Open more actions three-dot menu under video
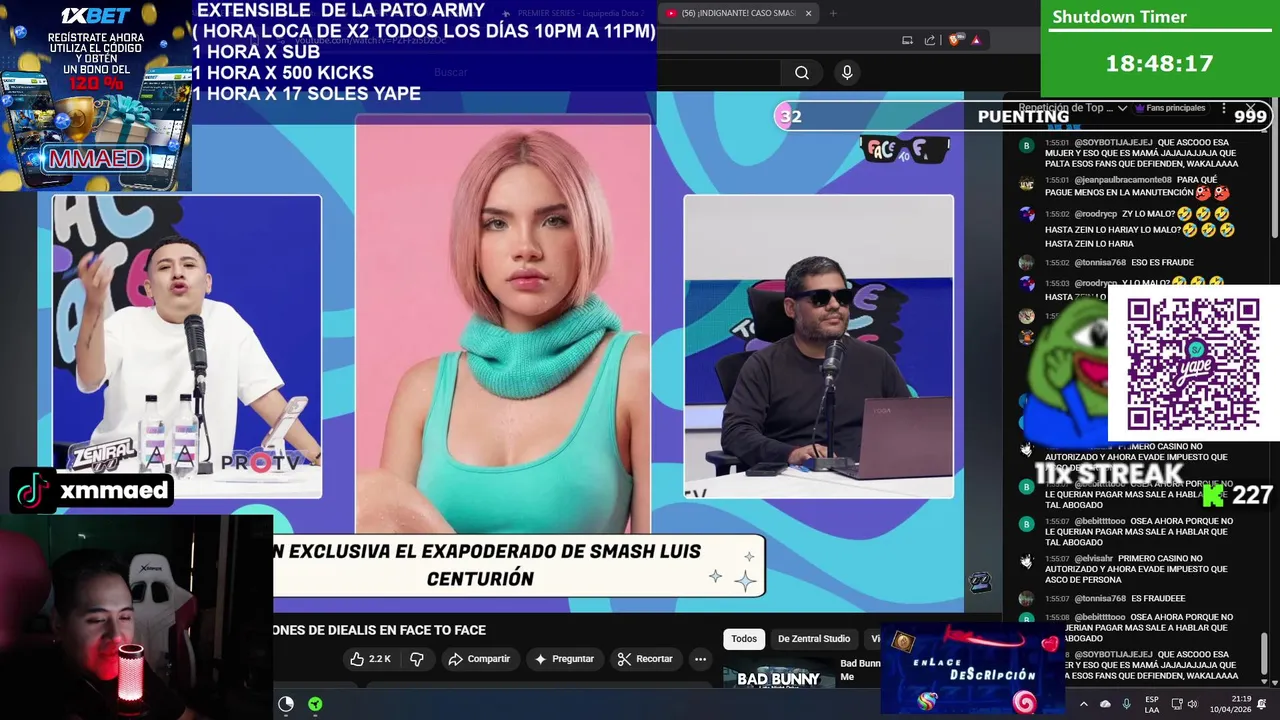1280x720 pixels. 700,659
